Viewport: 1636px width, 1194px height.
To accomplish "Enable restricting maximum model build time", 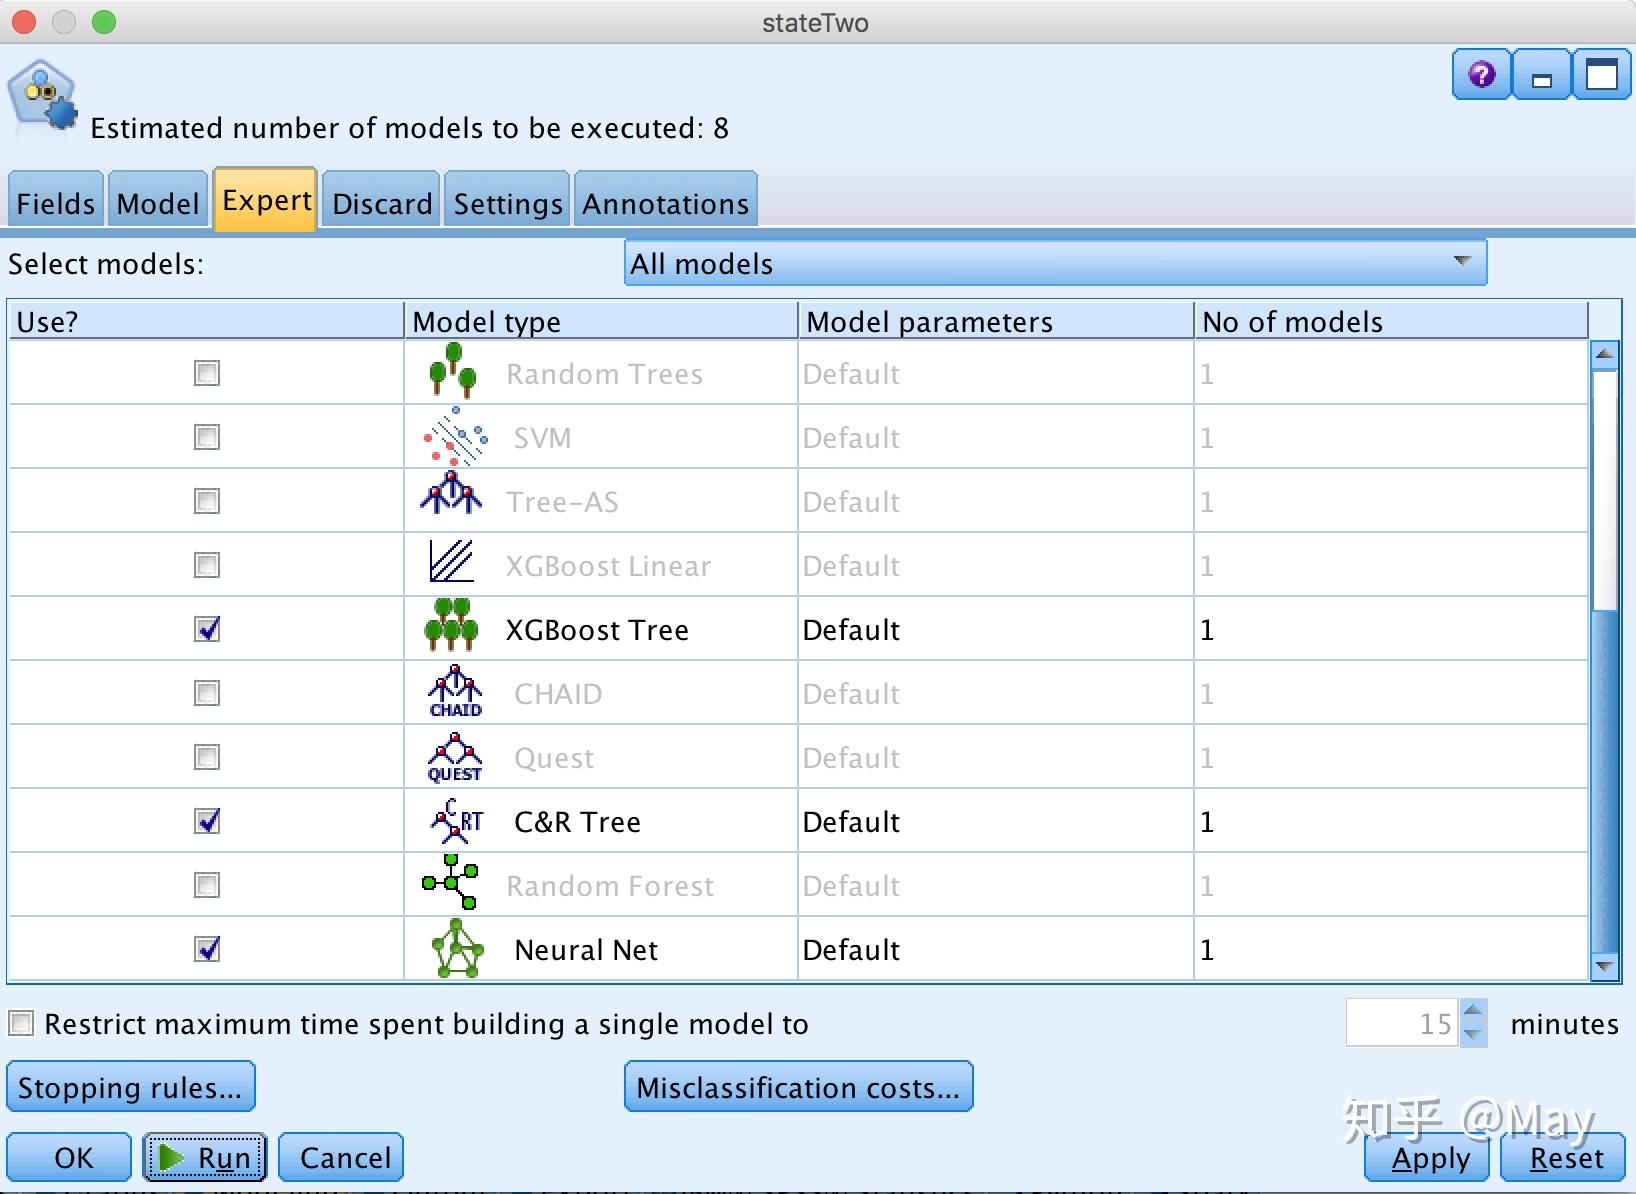I will pos(21,1023).
